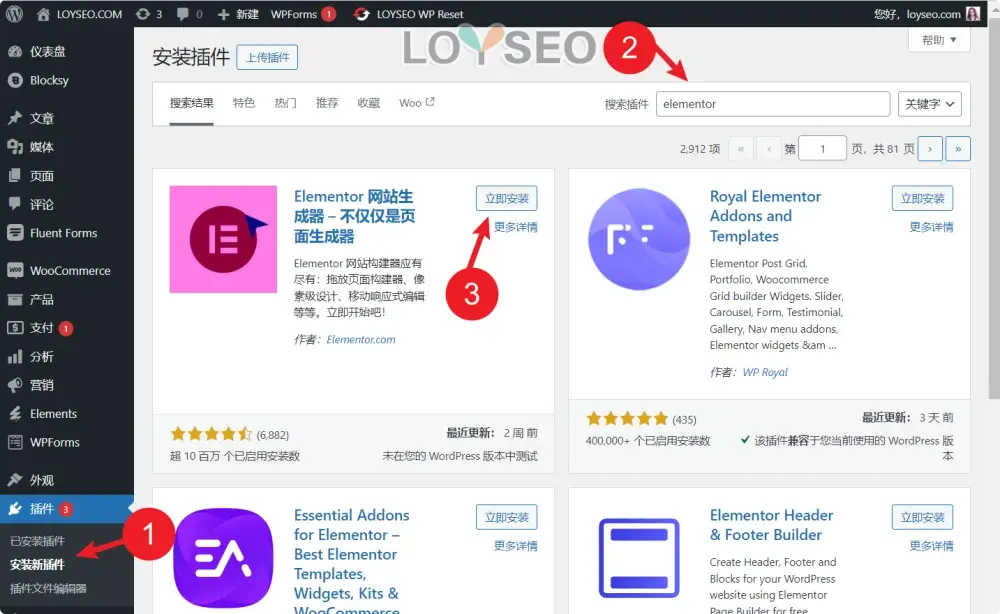The image size is (1000, 614).
Task: Install Elementor 网站生成器 with 立即安装
Action: 506,198
